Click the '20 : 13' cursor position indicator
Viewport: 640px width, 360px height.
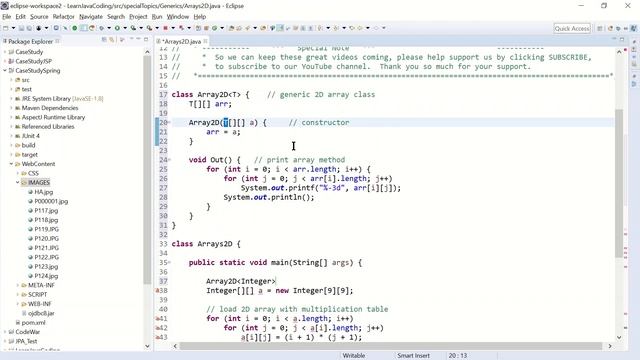pos(458,356)
